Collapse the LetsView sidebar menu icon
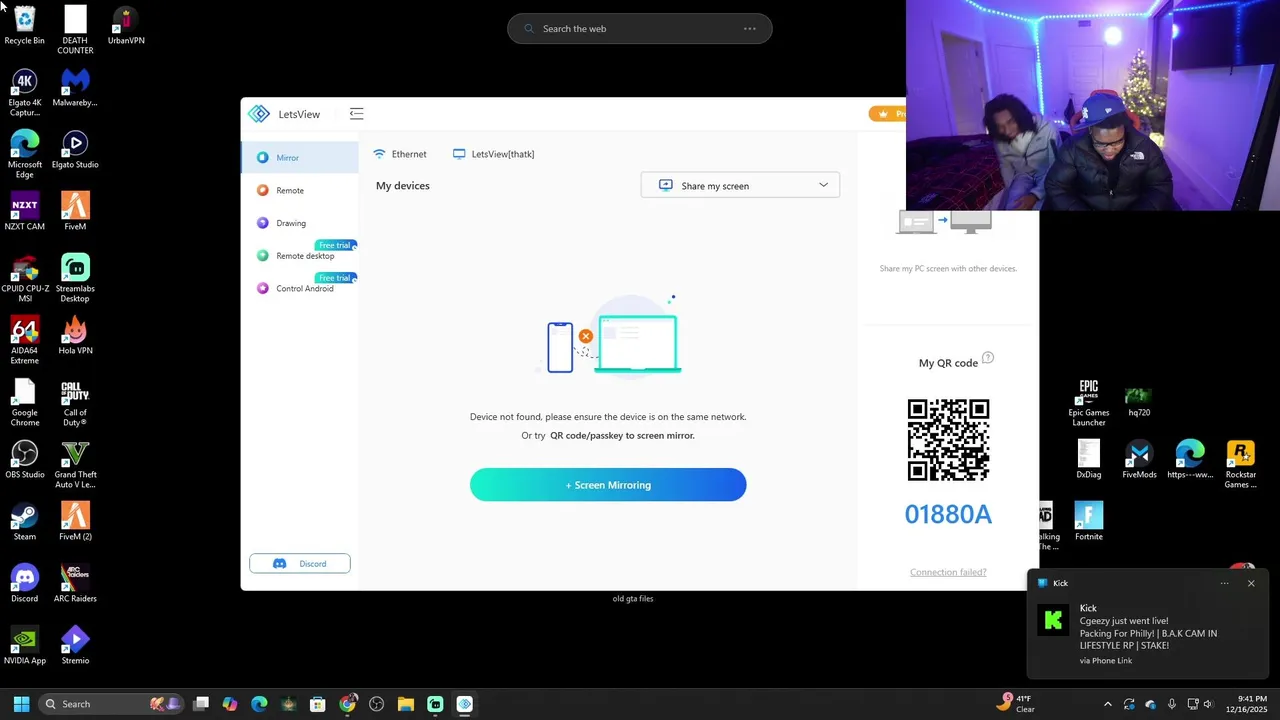1280x720 pixels. click(x=356, y=114)
